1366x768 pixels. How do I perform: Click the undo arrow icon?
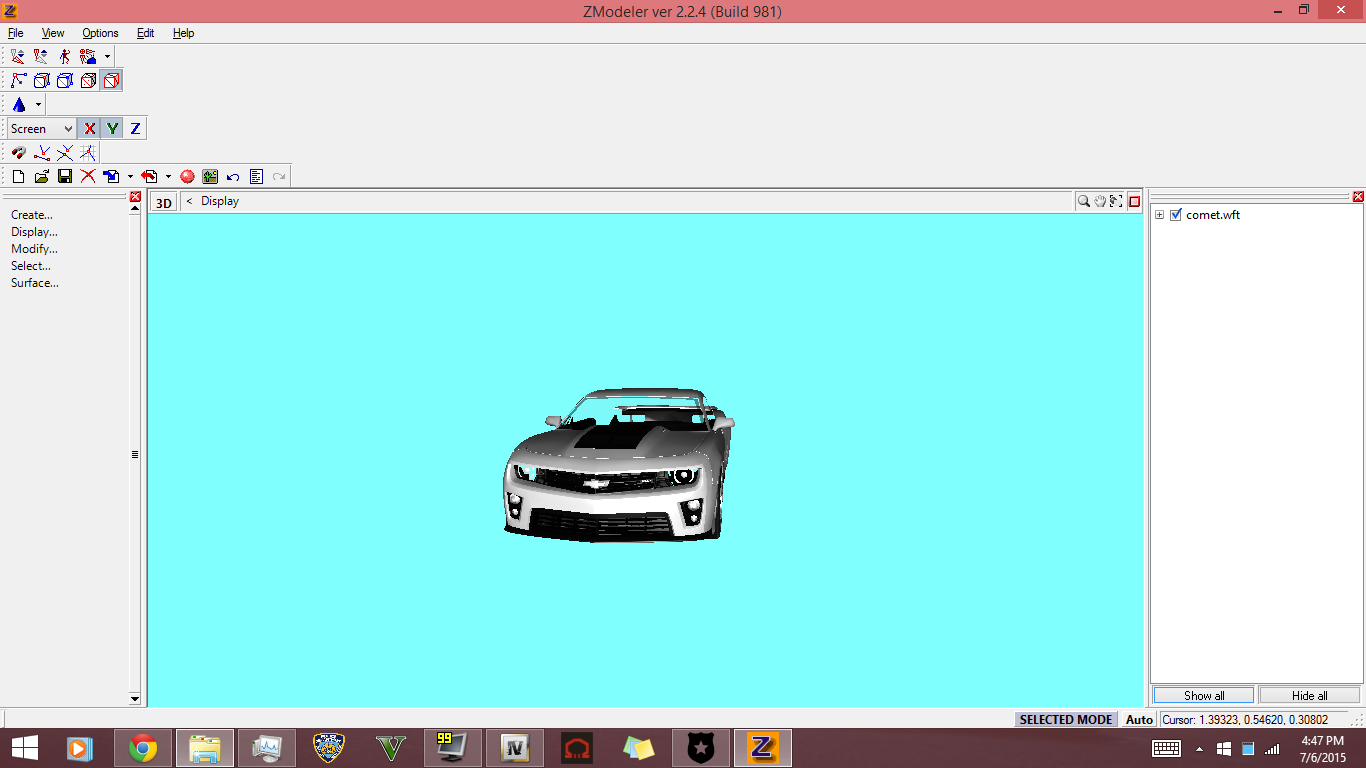233,177
